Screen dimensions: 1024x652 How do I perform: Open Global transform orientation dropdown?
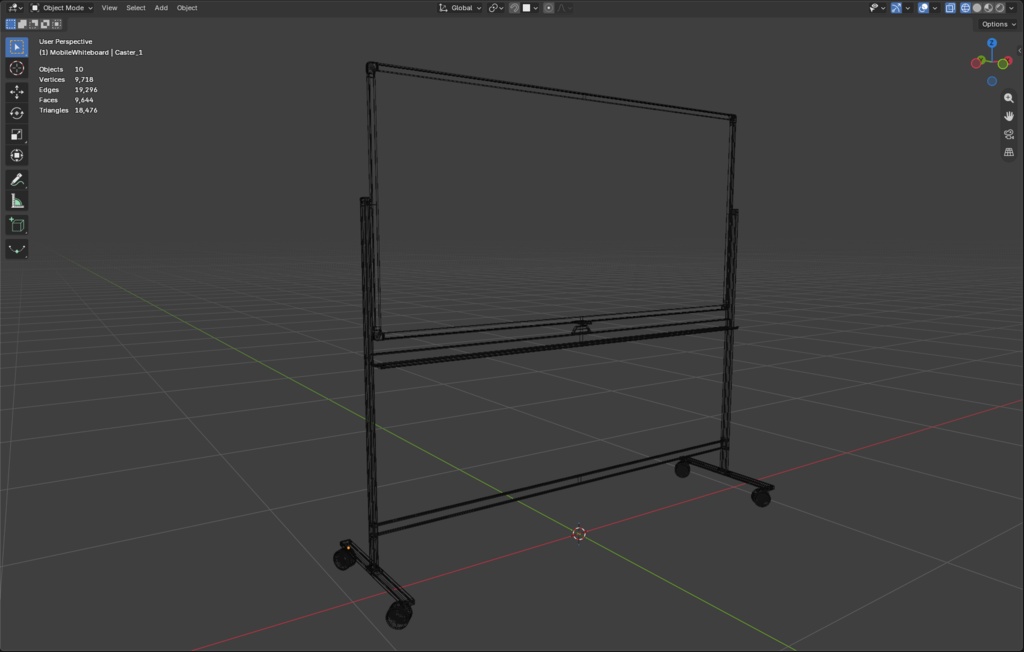pos(460,8)
